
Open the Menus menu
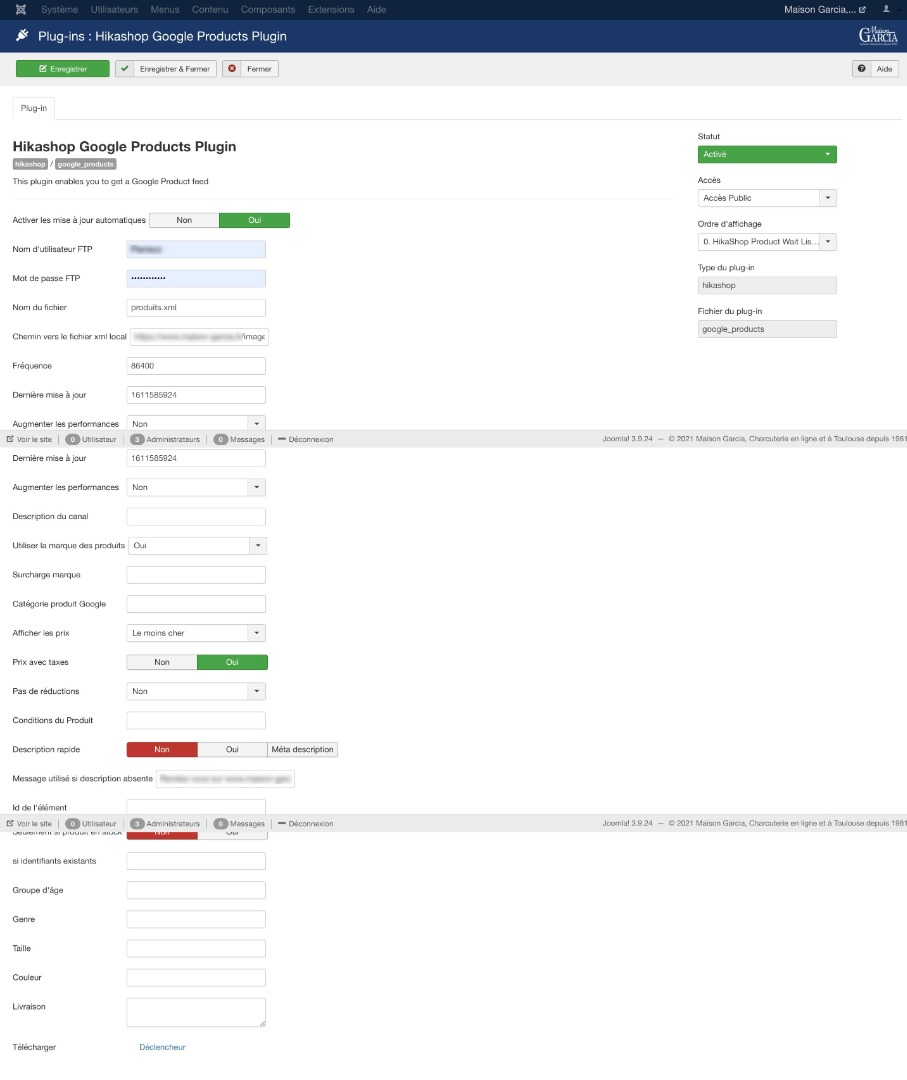click(165, 10)
